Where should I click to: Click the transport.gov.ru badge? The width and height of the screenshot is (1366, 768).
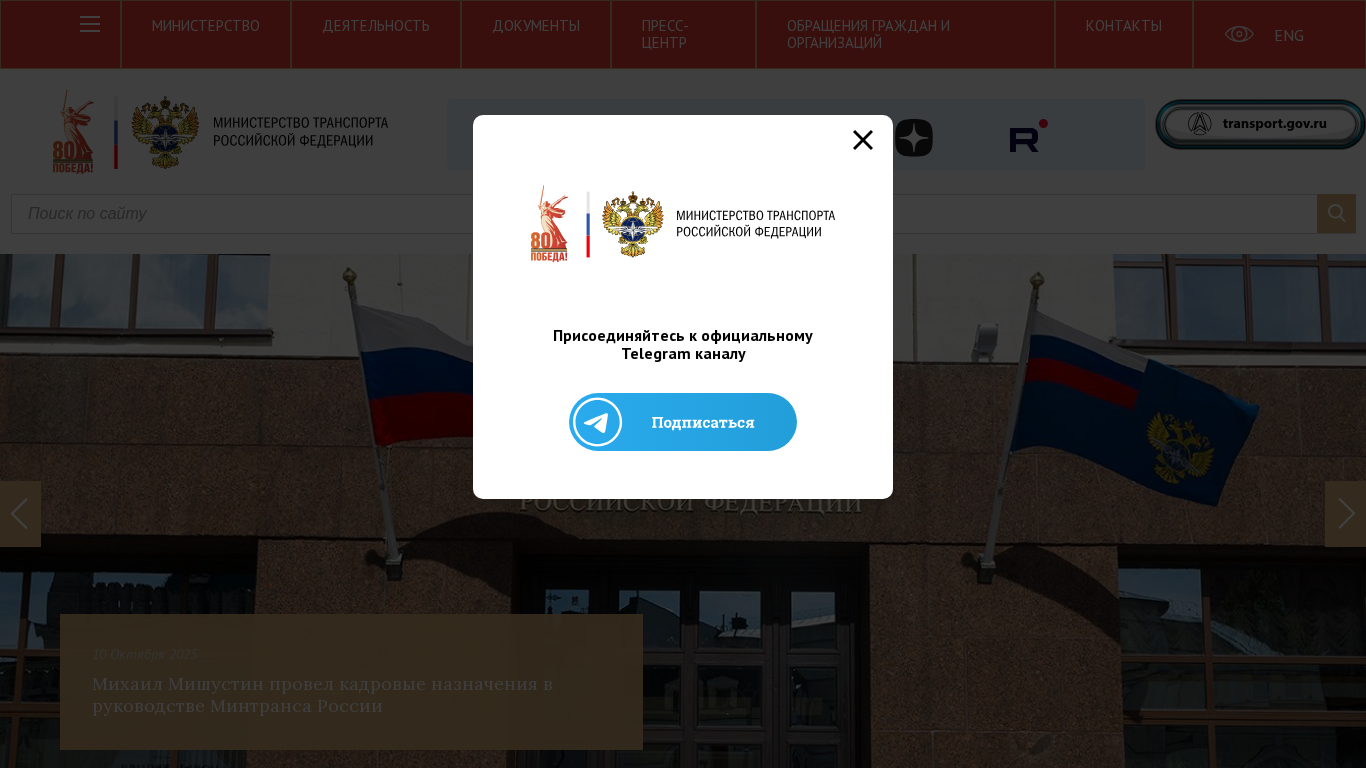tap(1260, 124)
